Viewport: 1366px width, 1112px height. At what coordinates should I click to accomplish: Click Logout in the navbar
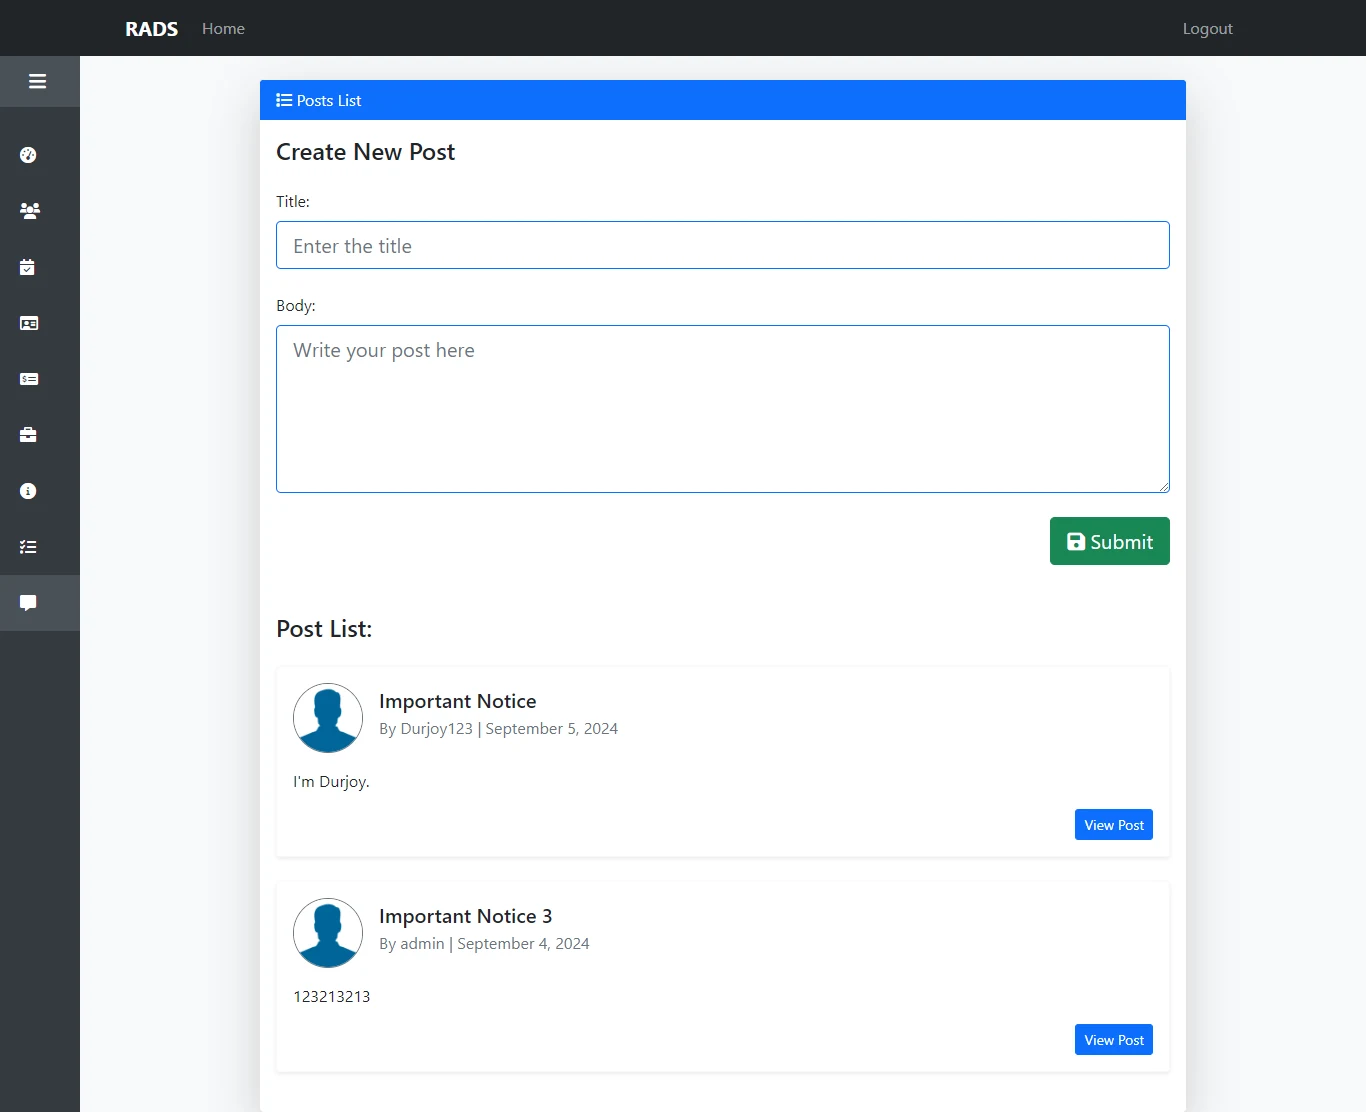click(x=1208, y=29)
